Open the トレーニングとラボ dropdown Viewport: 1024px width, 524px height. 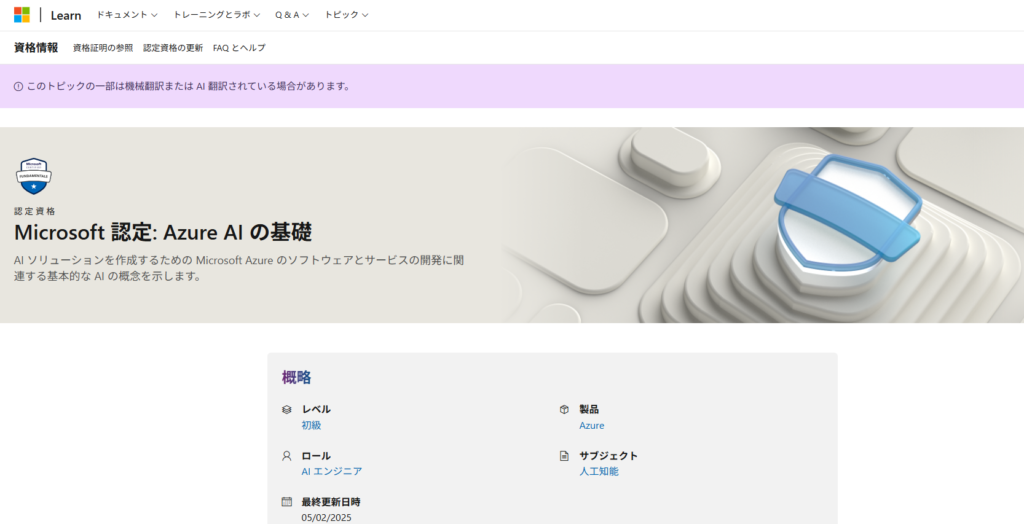(216, 15)
